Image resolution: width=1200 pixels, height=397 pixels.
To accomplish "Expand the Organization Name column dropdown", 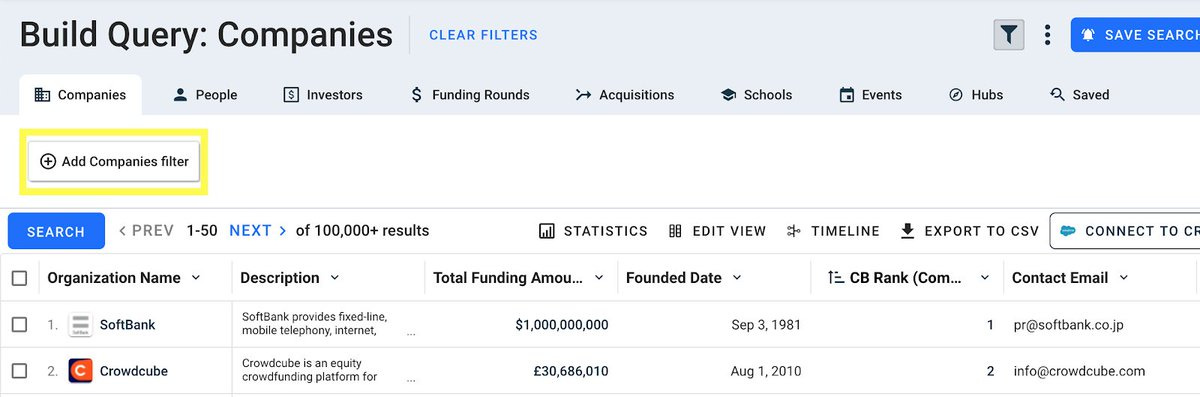I will pyautogui.click(x=196, y=278).
